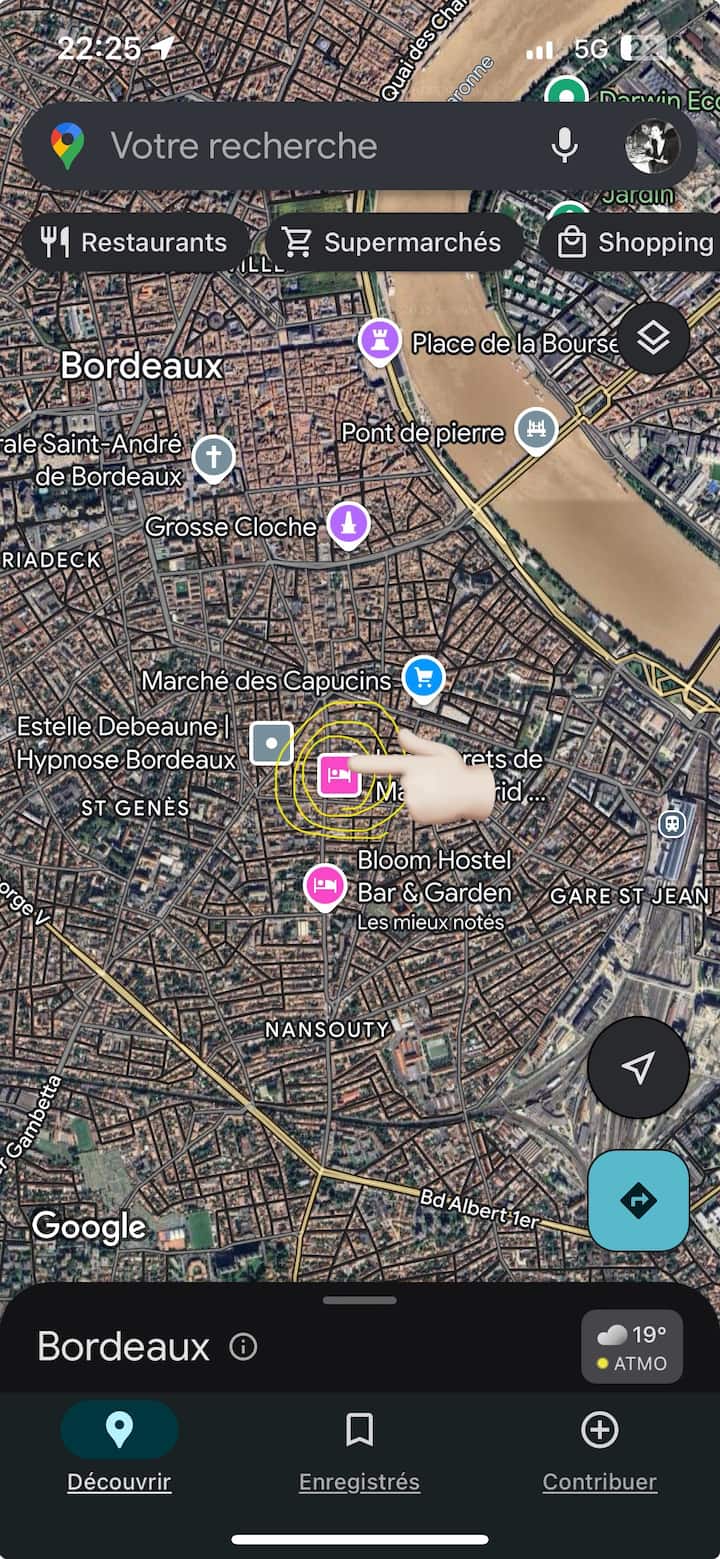Filter by Restaurants chip
Viewport: 720px width, 1559px height.
pos(135,242)
